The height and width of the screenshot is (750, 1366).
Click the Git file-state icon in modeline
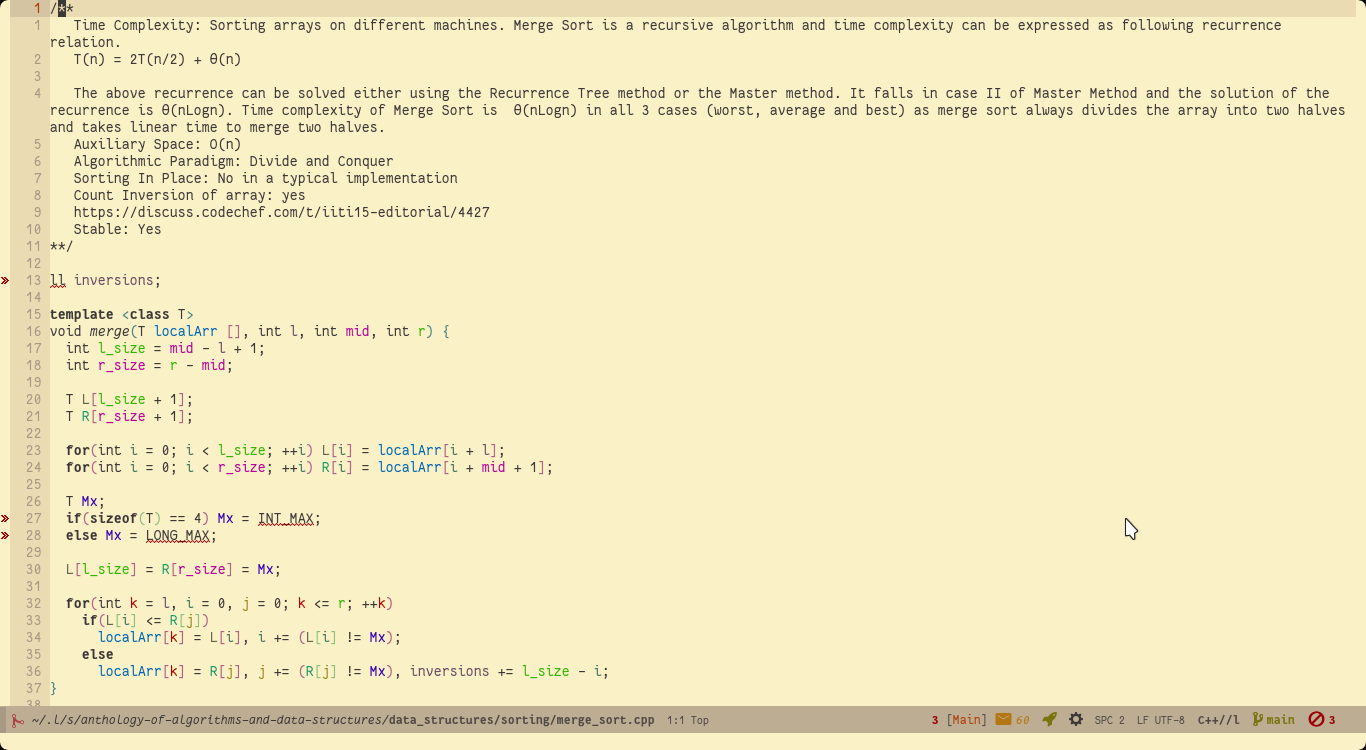tap(17, 720)
